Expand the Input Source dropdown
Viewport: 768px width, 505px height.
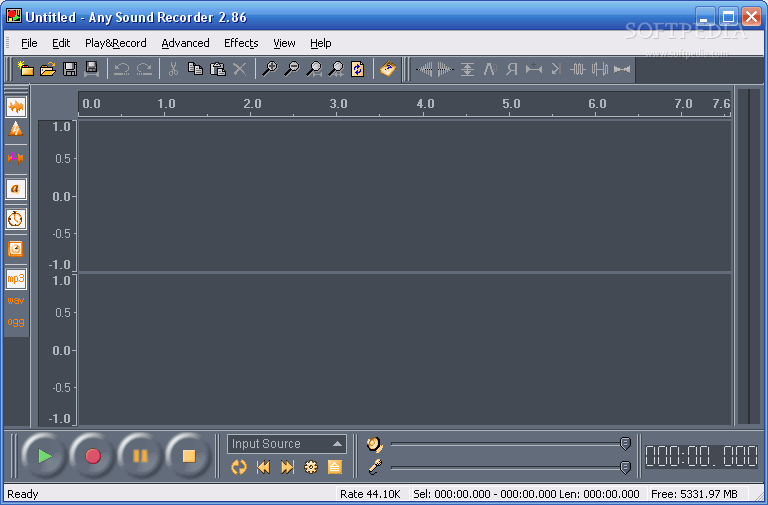coord(287,444)
